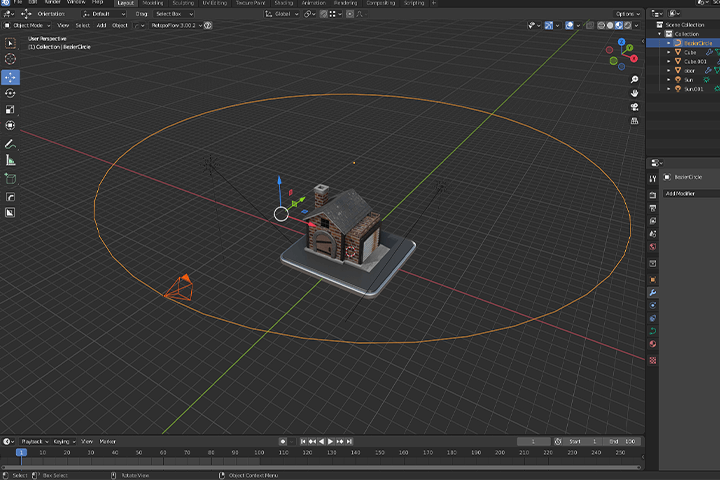The height and width of the screenshot is (480, 720).
Task: Collapse the Collection tree arrow
Action: 660,34
